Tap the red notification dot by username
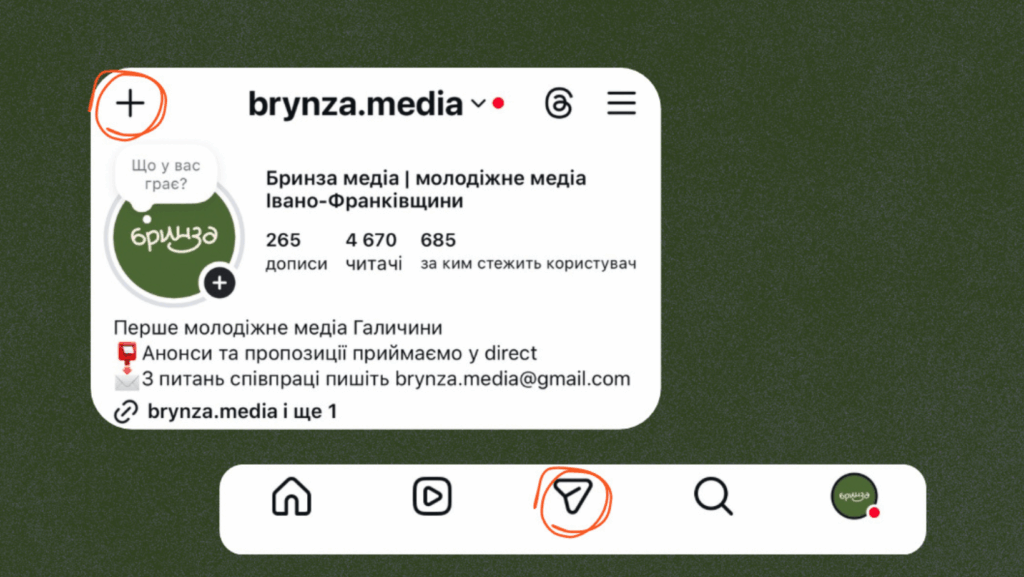The width and height of the screenshot is (1024, 577). coord(498,103)
